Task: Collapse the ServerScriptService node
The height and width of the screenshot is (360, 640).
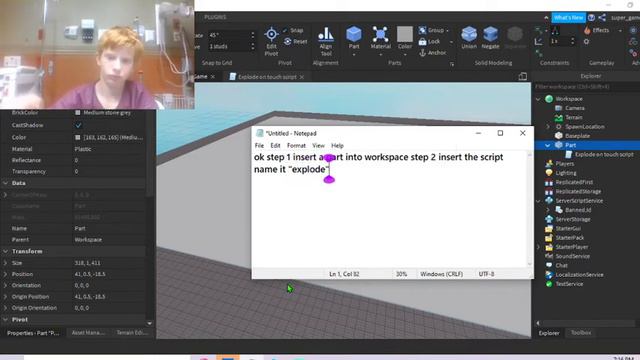Action: (x=538, y=201)
